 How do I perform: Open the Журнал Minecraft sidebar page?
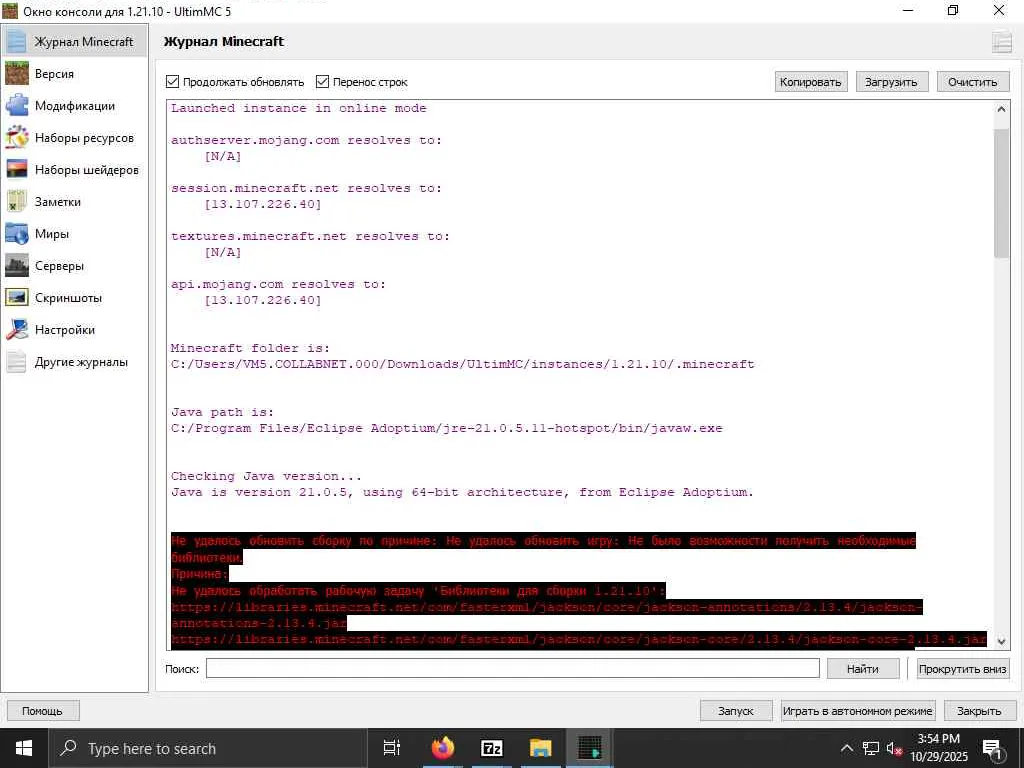[x=74, y=42]
